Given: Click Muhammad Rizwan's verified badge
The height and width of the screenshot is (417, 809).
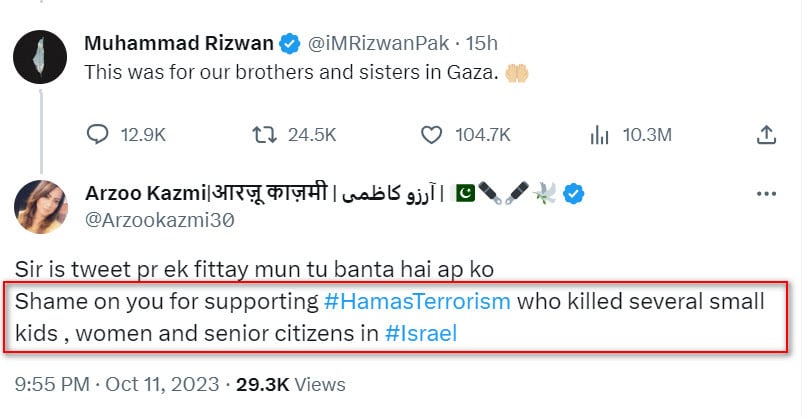Looking at the screenshot, I should [x=290, y=44].
